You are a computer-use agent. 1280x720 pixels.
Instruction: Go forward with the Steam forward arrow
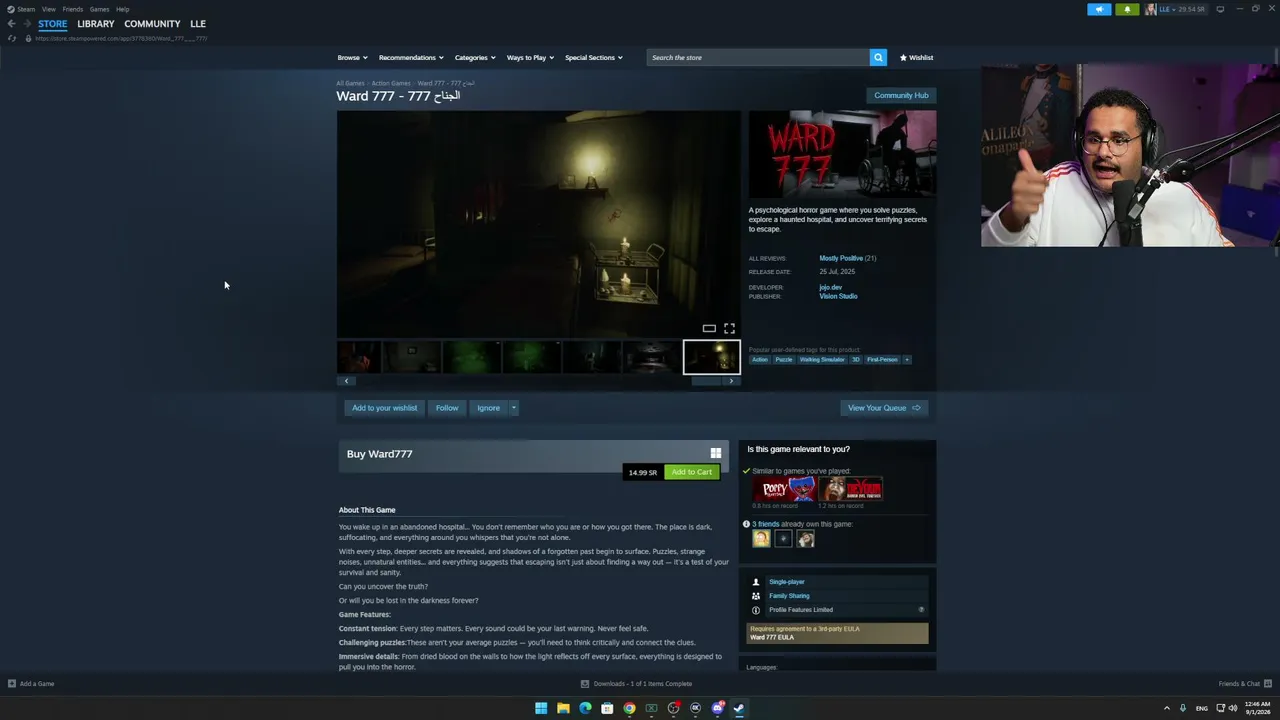point(26,24)
